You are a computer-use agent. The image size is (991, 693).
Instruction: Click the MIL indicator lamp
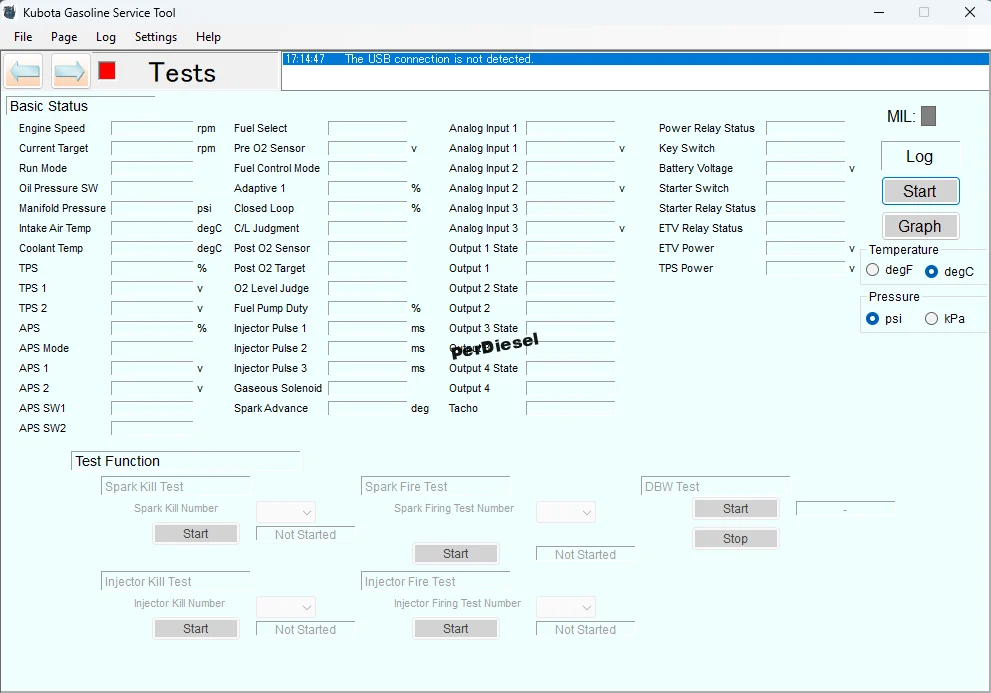click(928, 116)
